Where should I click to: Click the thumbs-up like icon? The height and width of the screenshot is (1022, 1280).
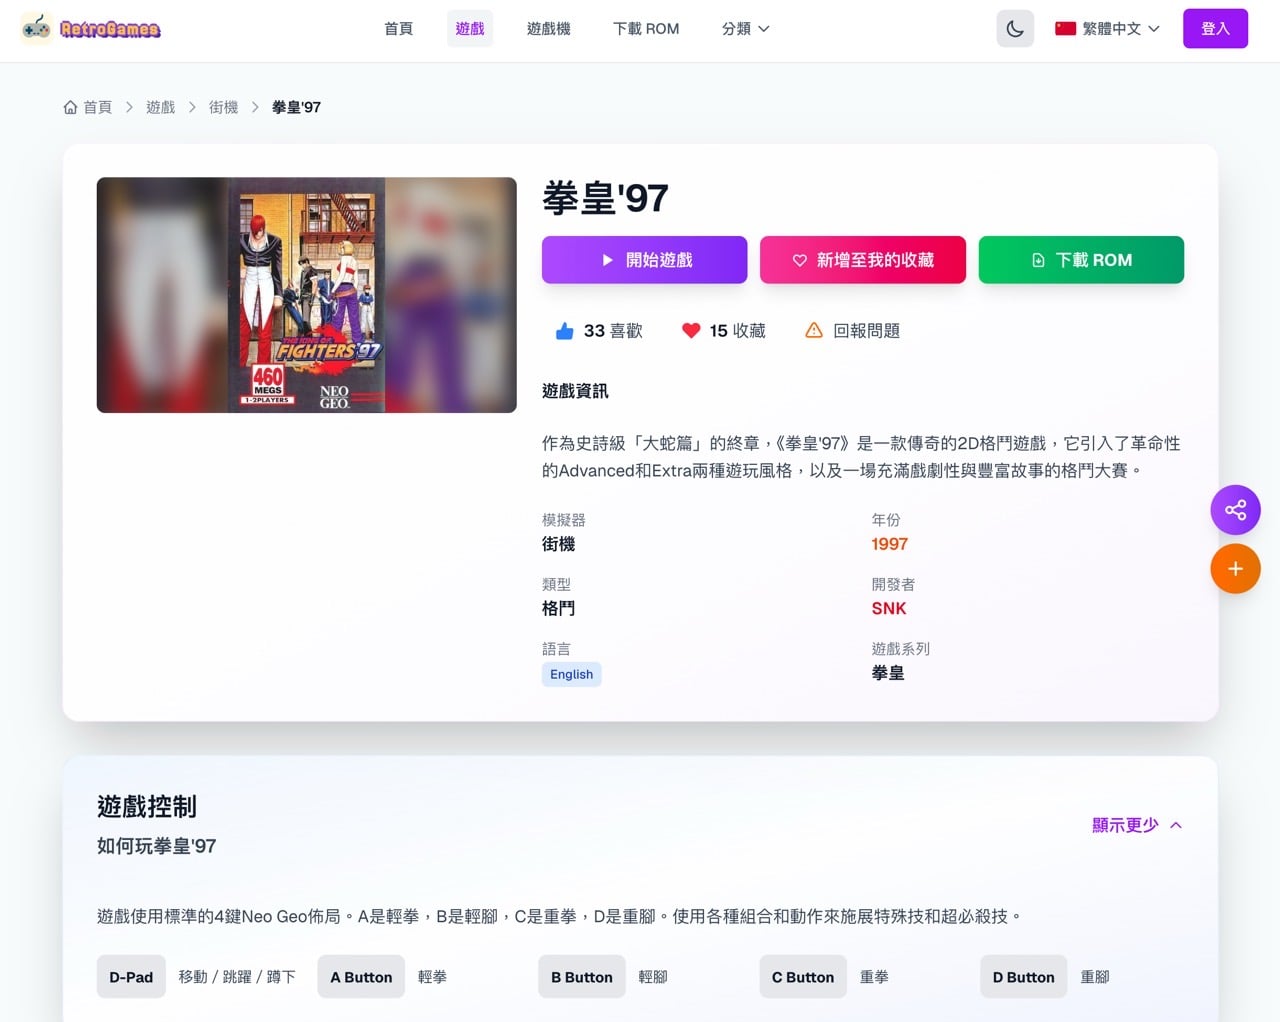pos(565,331)
